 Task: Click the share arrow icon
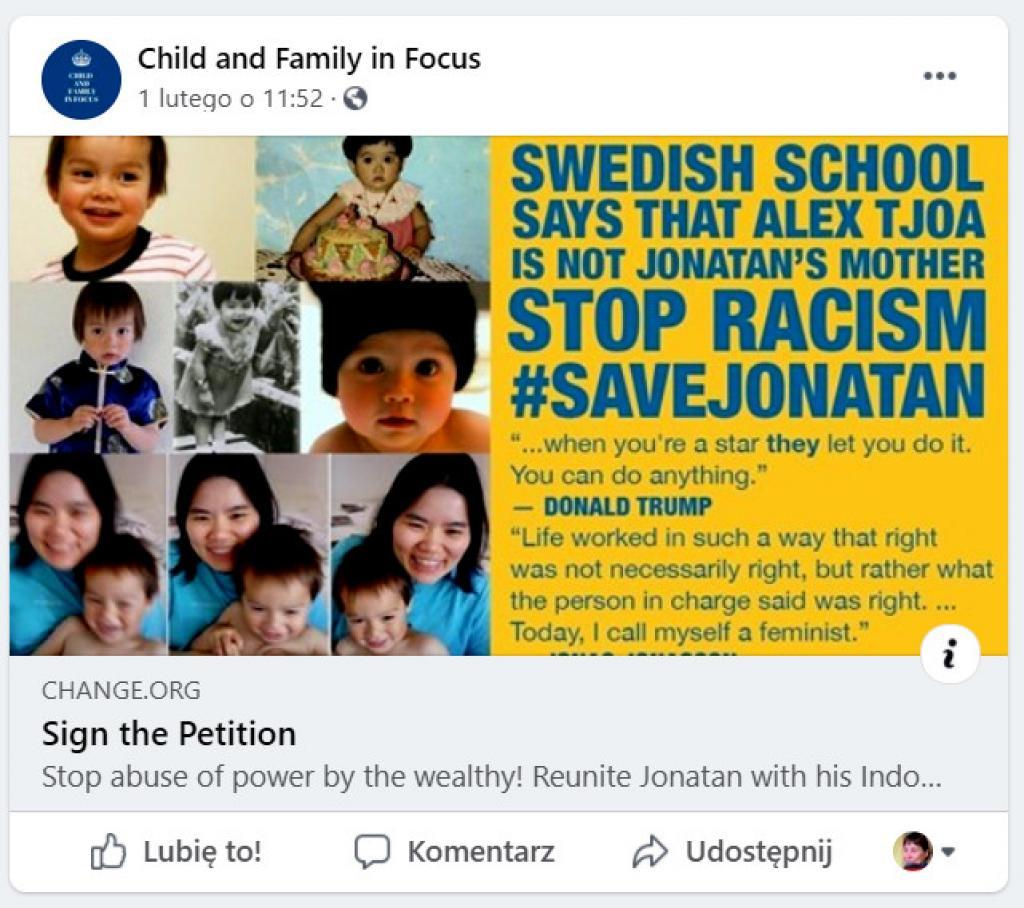(x=650, y=852)
